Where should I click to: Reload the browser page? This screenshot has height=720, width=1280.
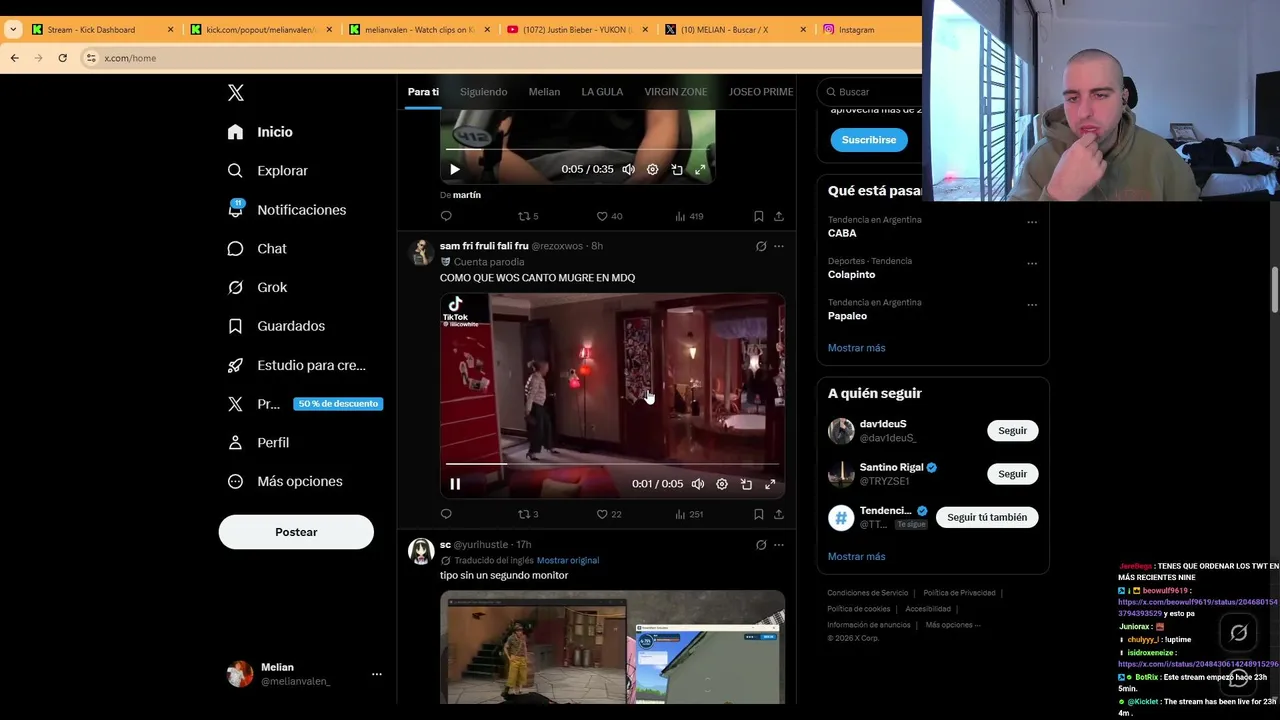[x=62, y=58]
